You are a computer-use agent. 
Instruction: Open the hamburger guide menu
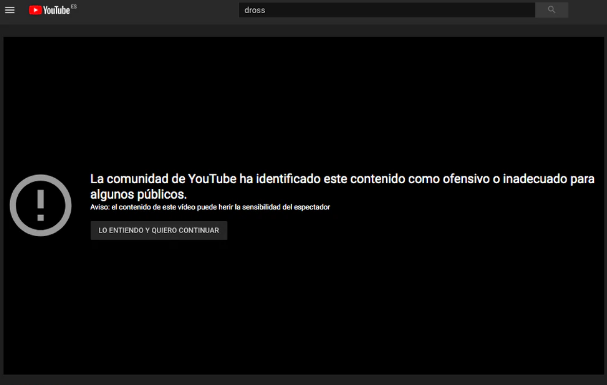pos(10,10)
